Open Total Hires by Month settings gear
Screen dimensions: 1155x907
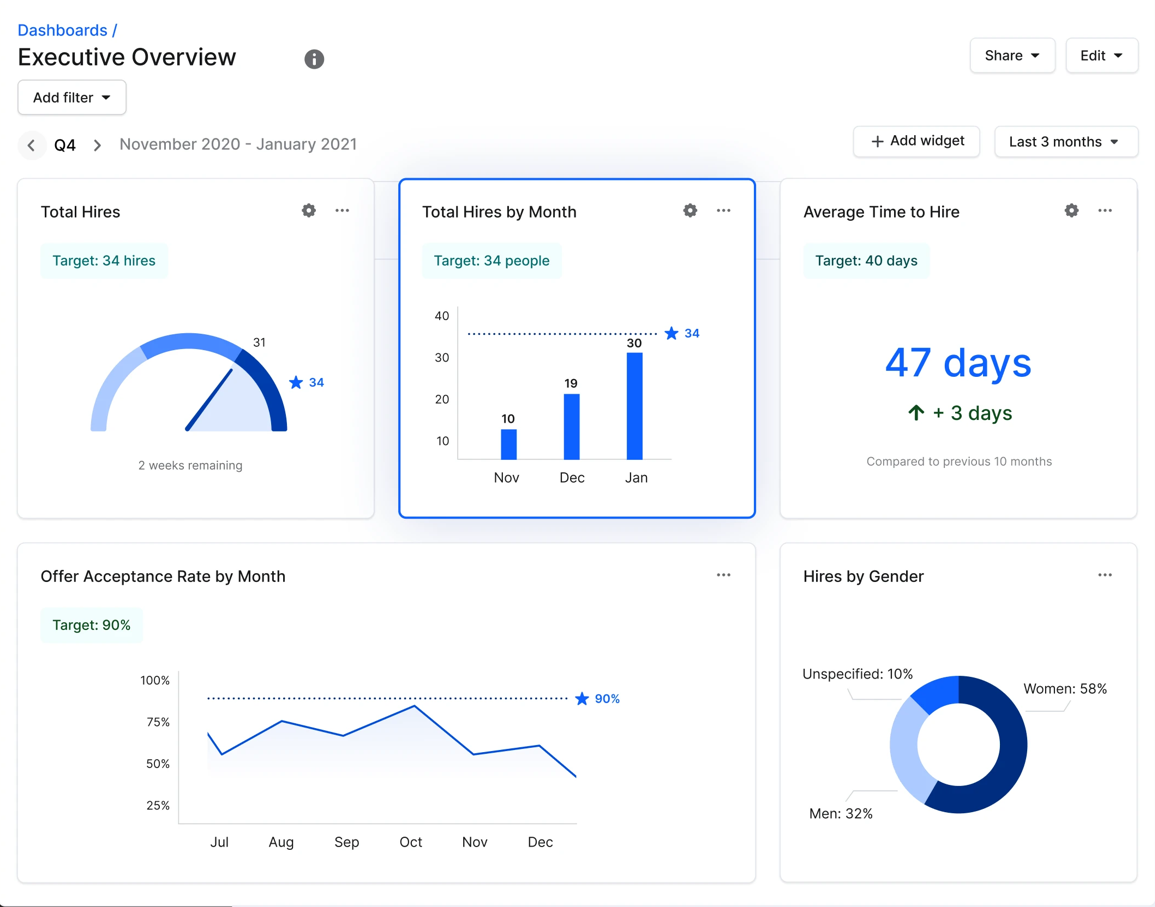click(690, 211)
